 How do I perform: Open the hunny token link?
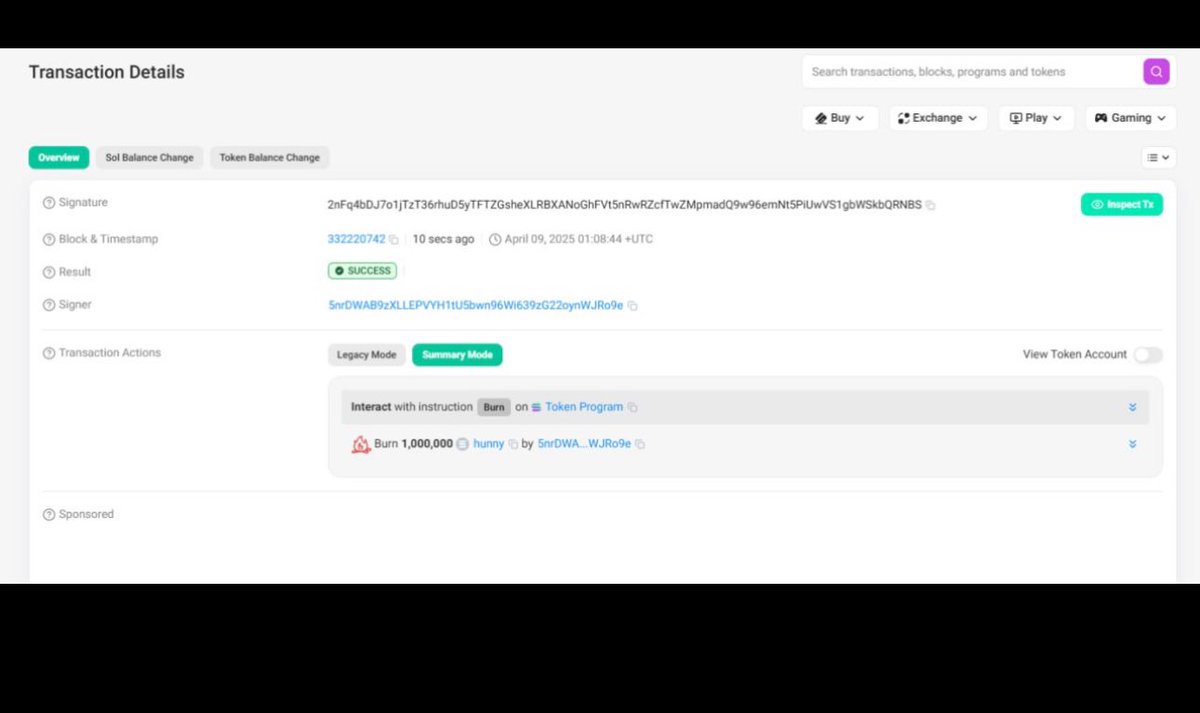click(489, 444)
